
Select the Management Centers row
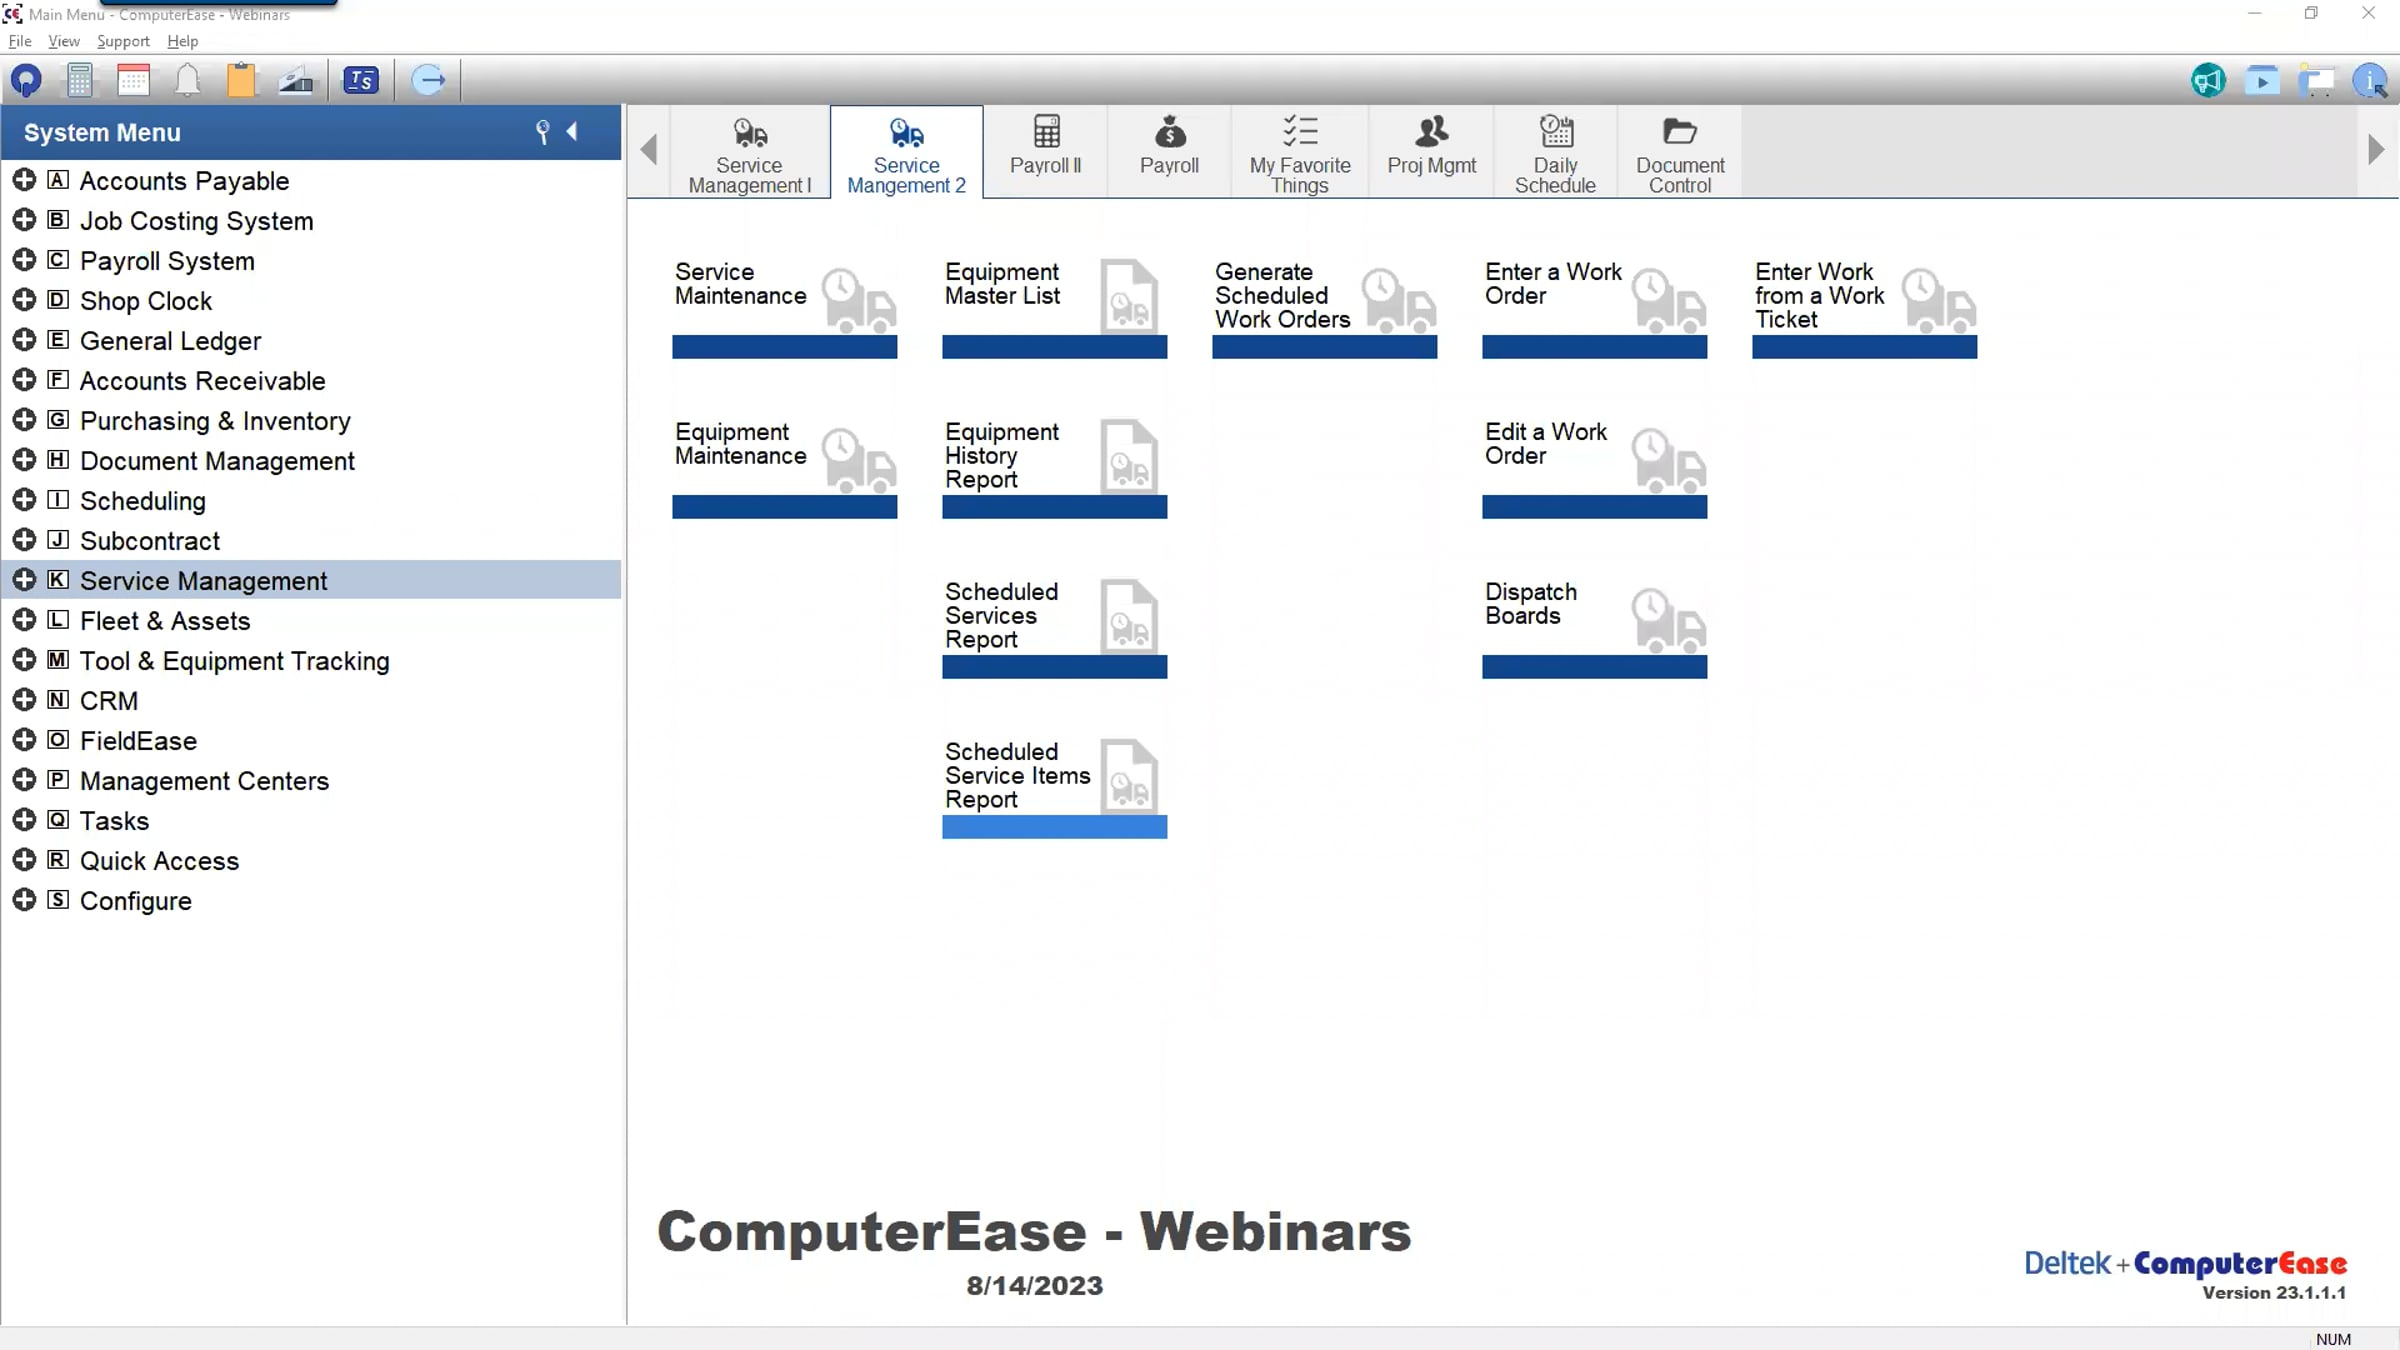click(311, 780)
